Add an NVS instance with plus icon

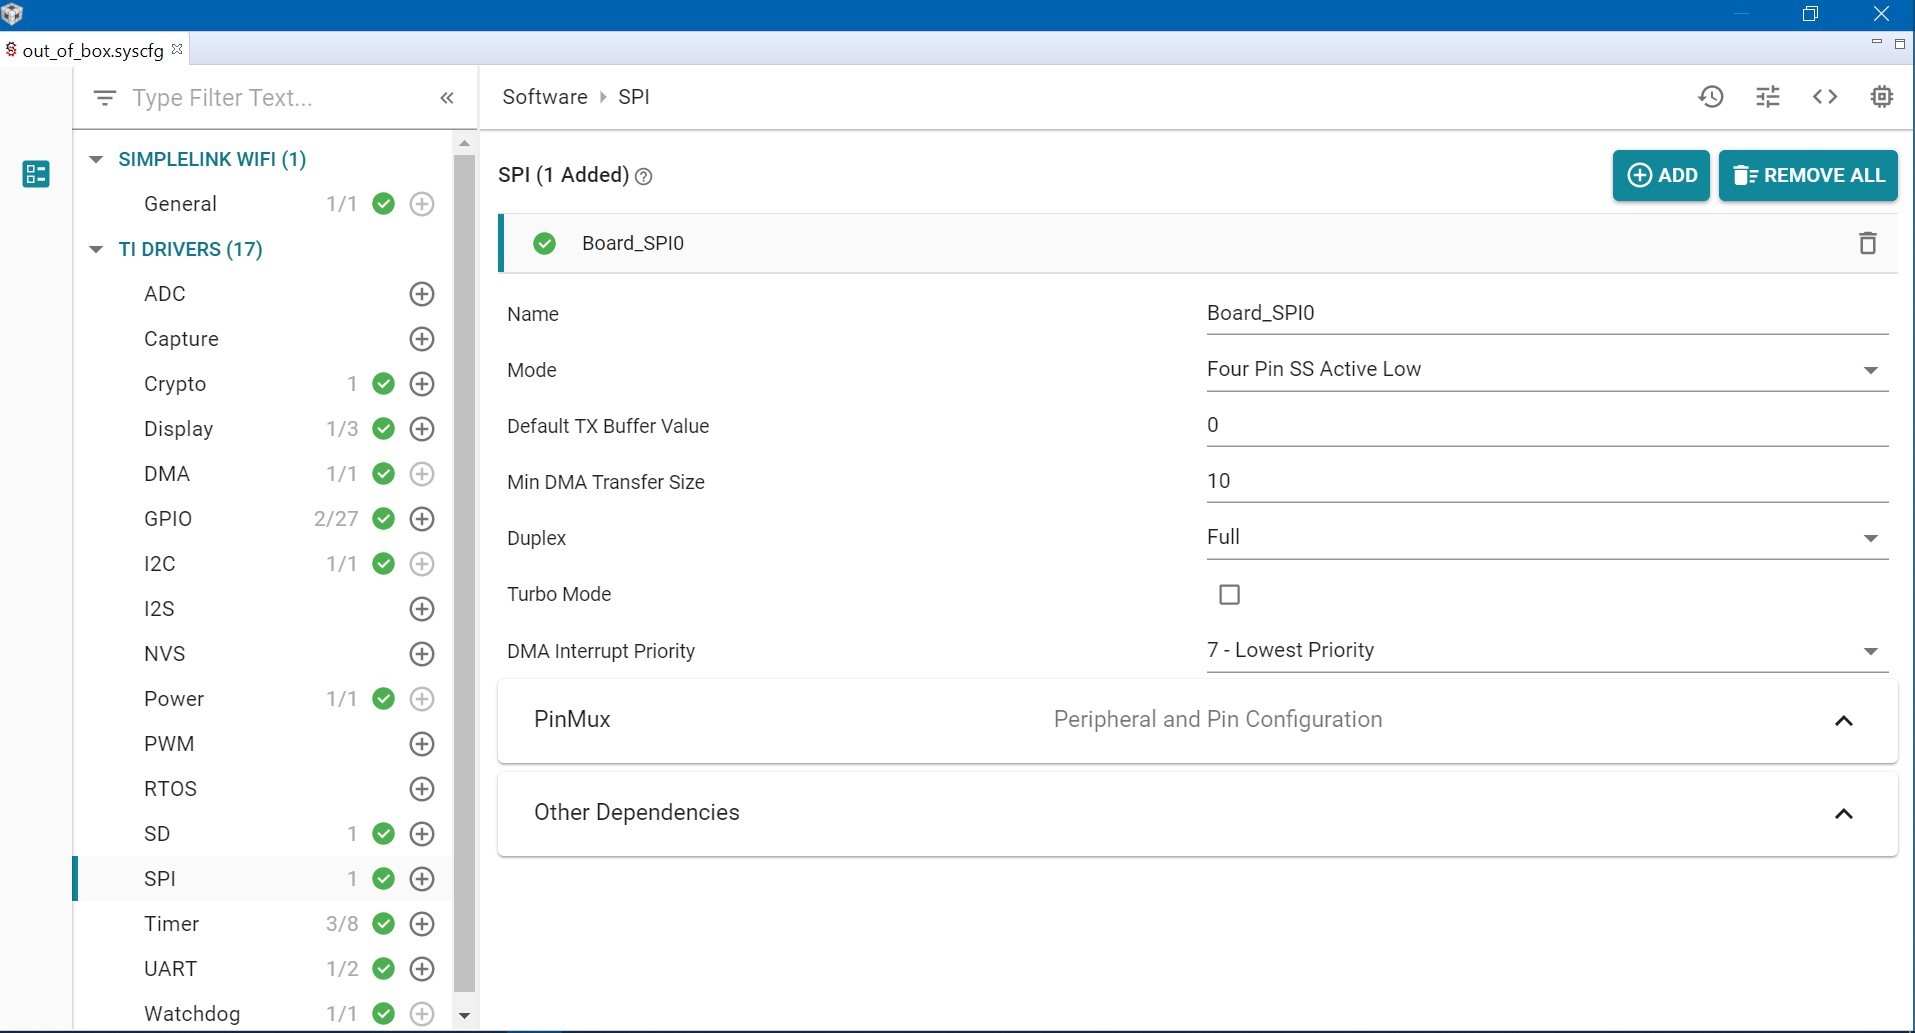coord(422,654)
